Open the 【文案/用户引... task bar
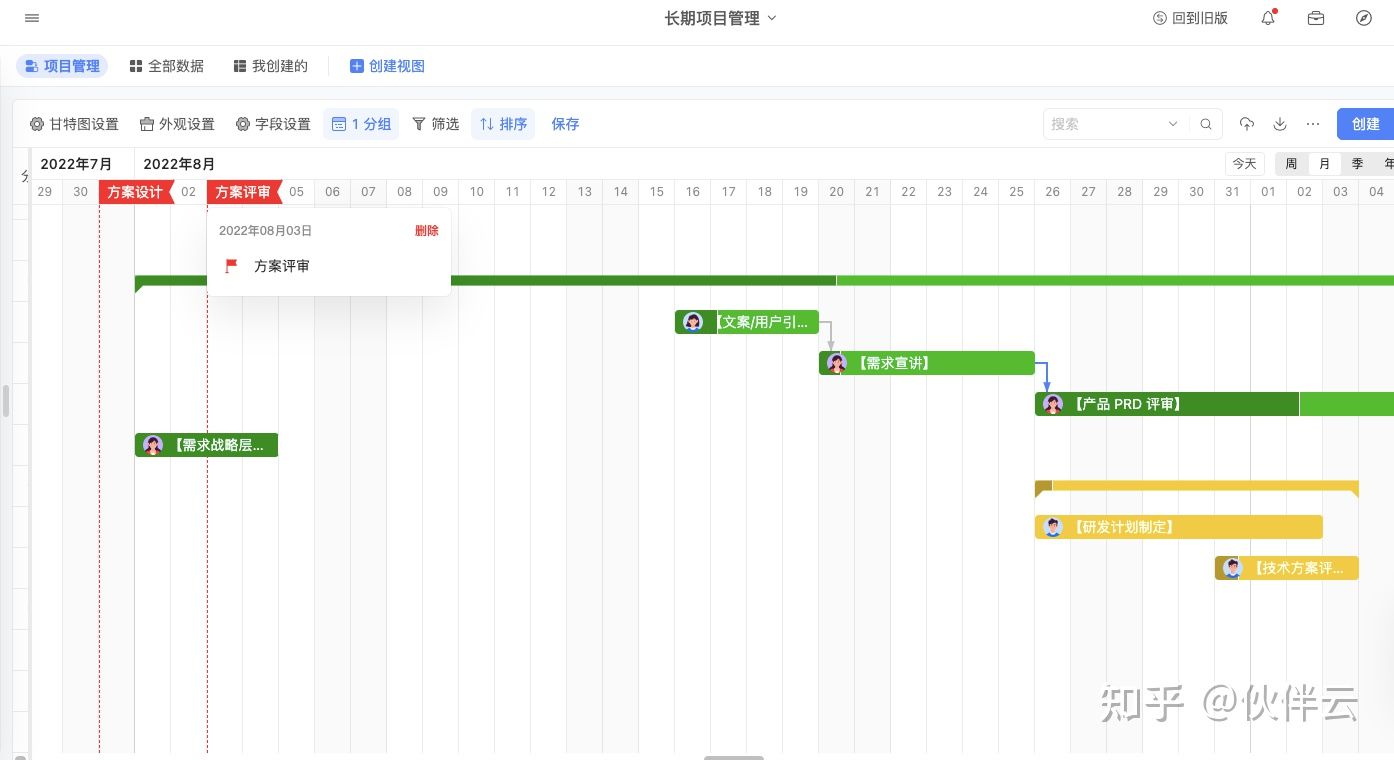This screenshot has height=760, width=1394. point(747,322)
